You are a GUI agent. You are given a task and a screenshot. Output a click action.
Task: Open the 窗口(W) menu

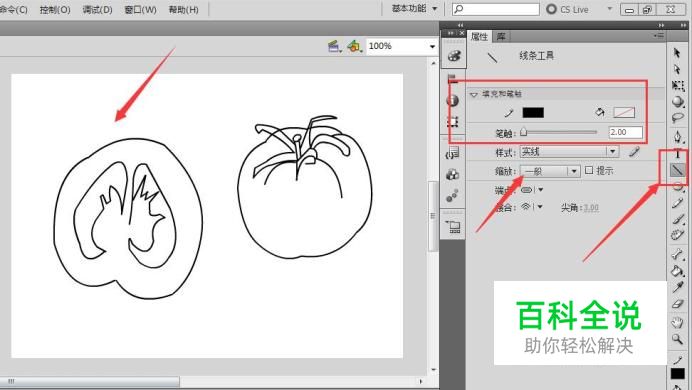(x=140, y=9)
